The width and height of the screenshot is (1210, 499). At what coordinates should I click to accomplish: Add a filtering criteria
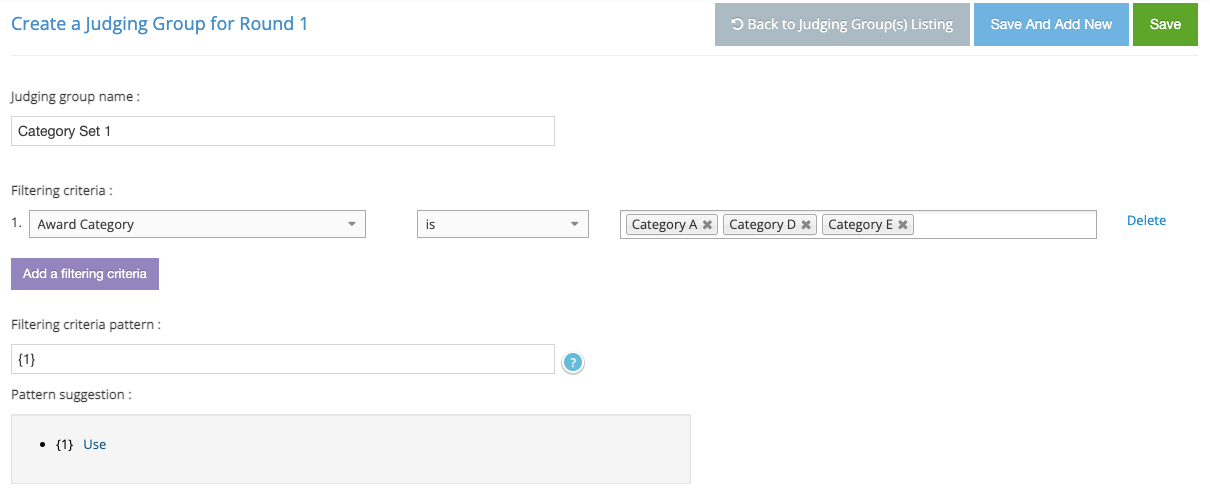point(85,274)
